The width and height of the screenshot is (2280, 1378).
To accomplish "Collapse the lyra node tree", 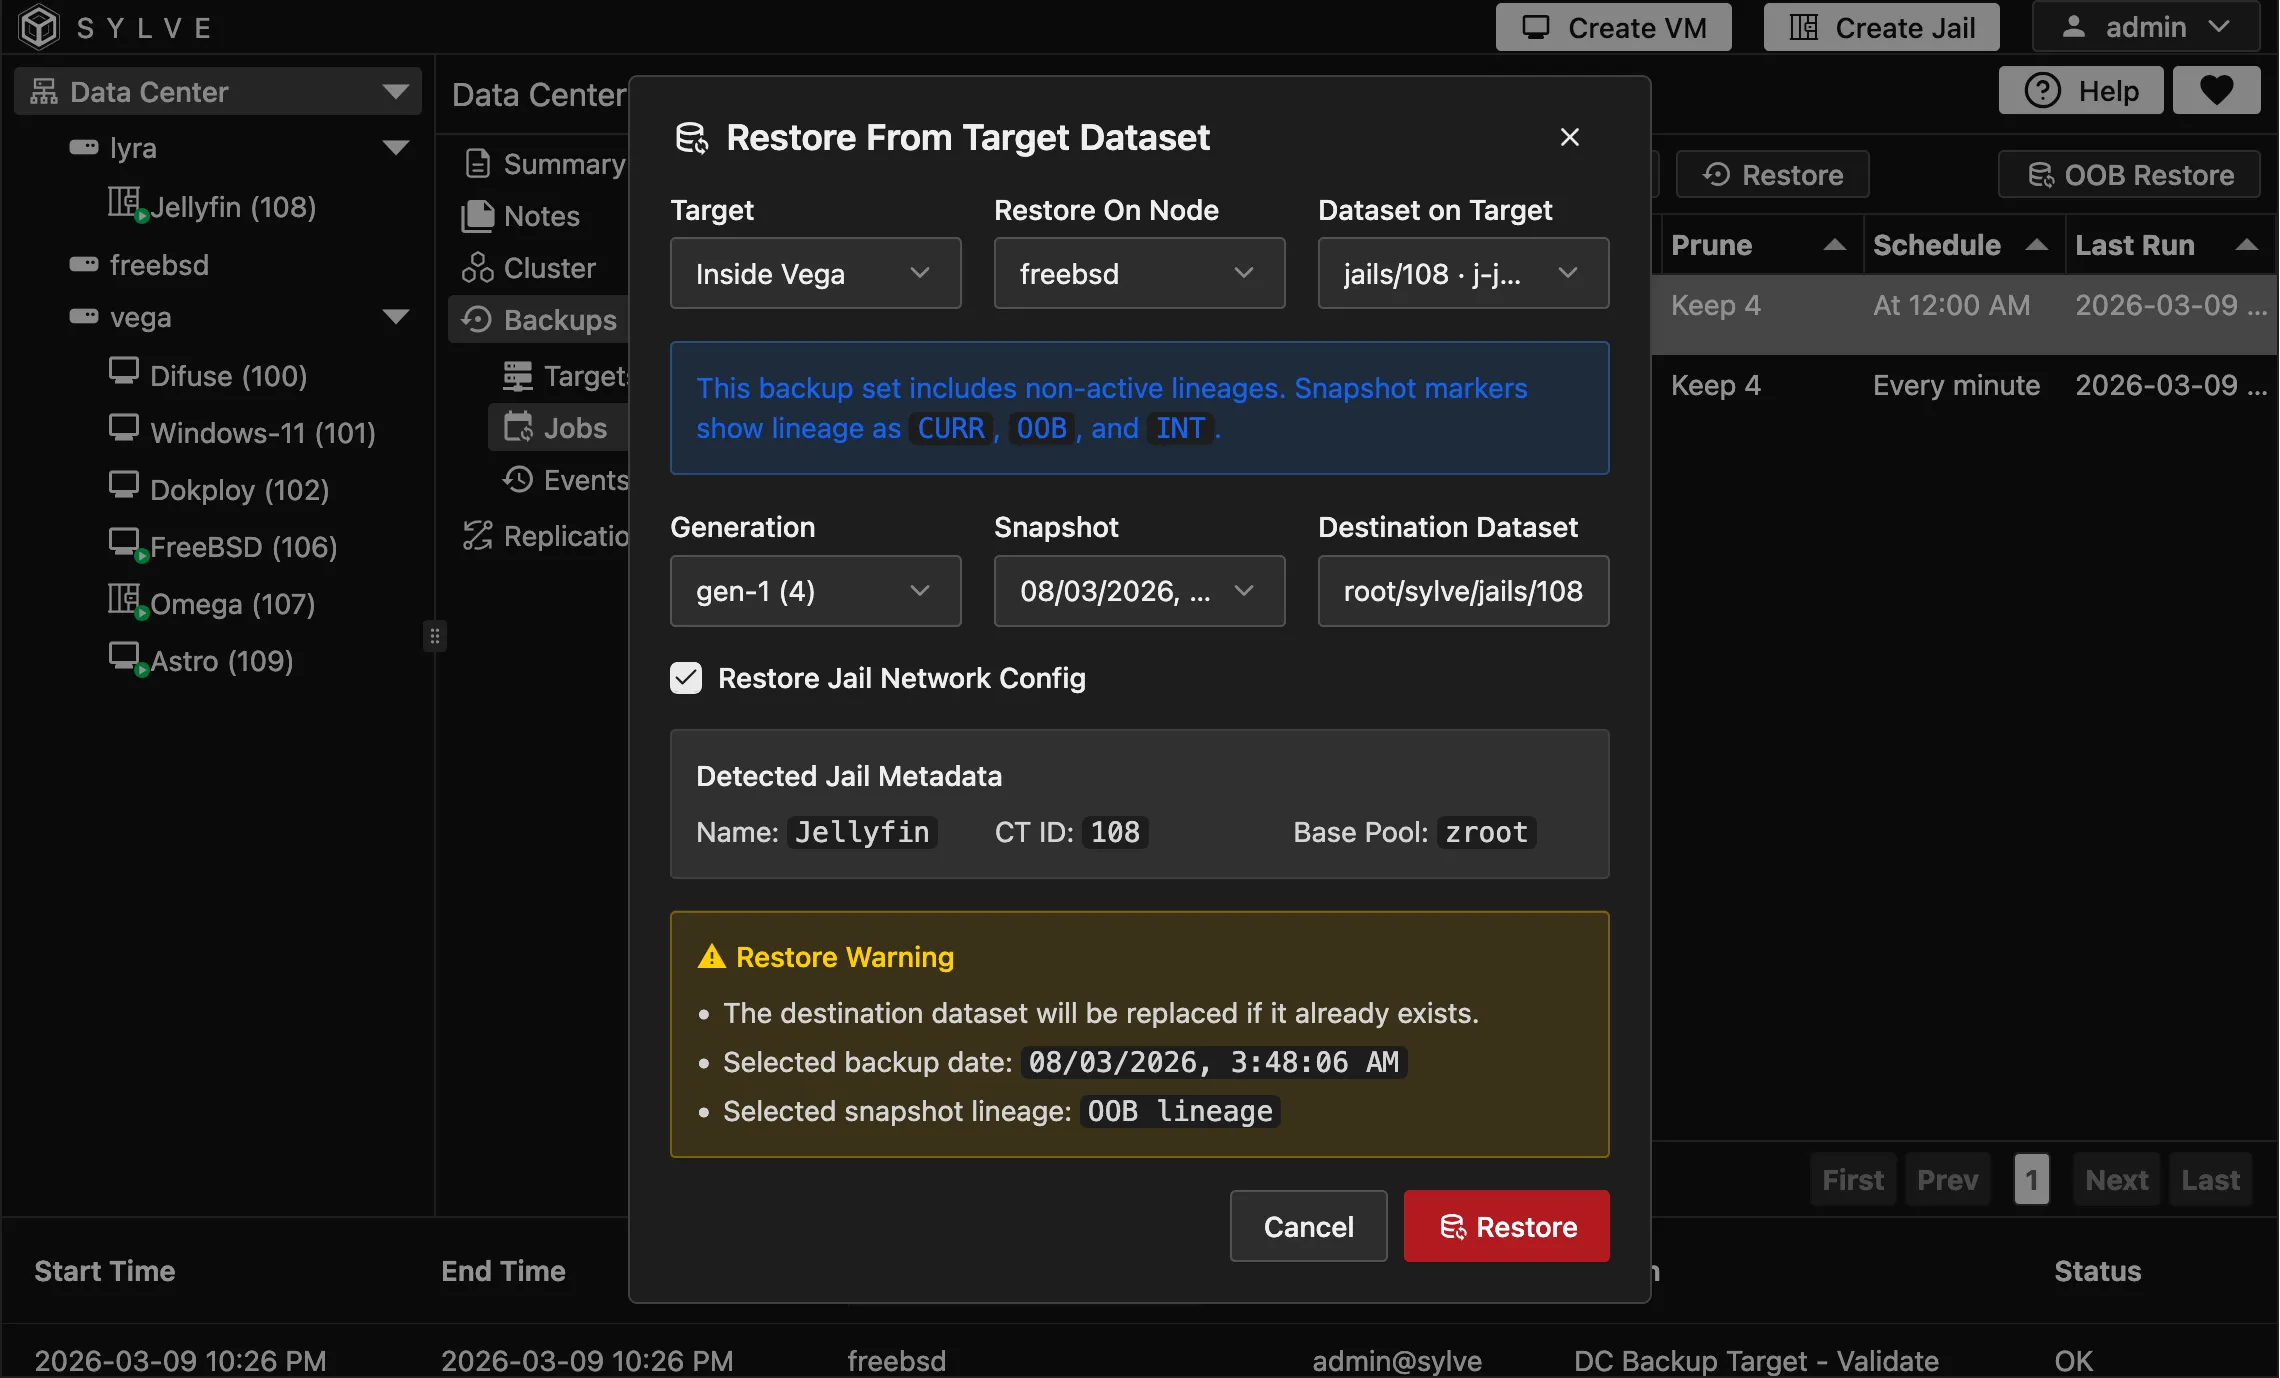I will [x=396, y=148].
